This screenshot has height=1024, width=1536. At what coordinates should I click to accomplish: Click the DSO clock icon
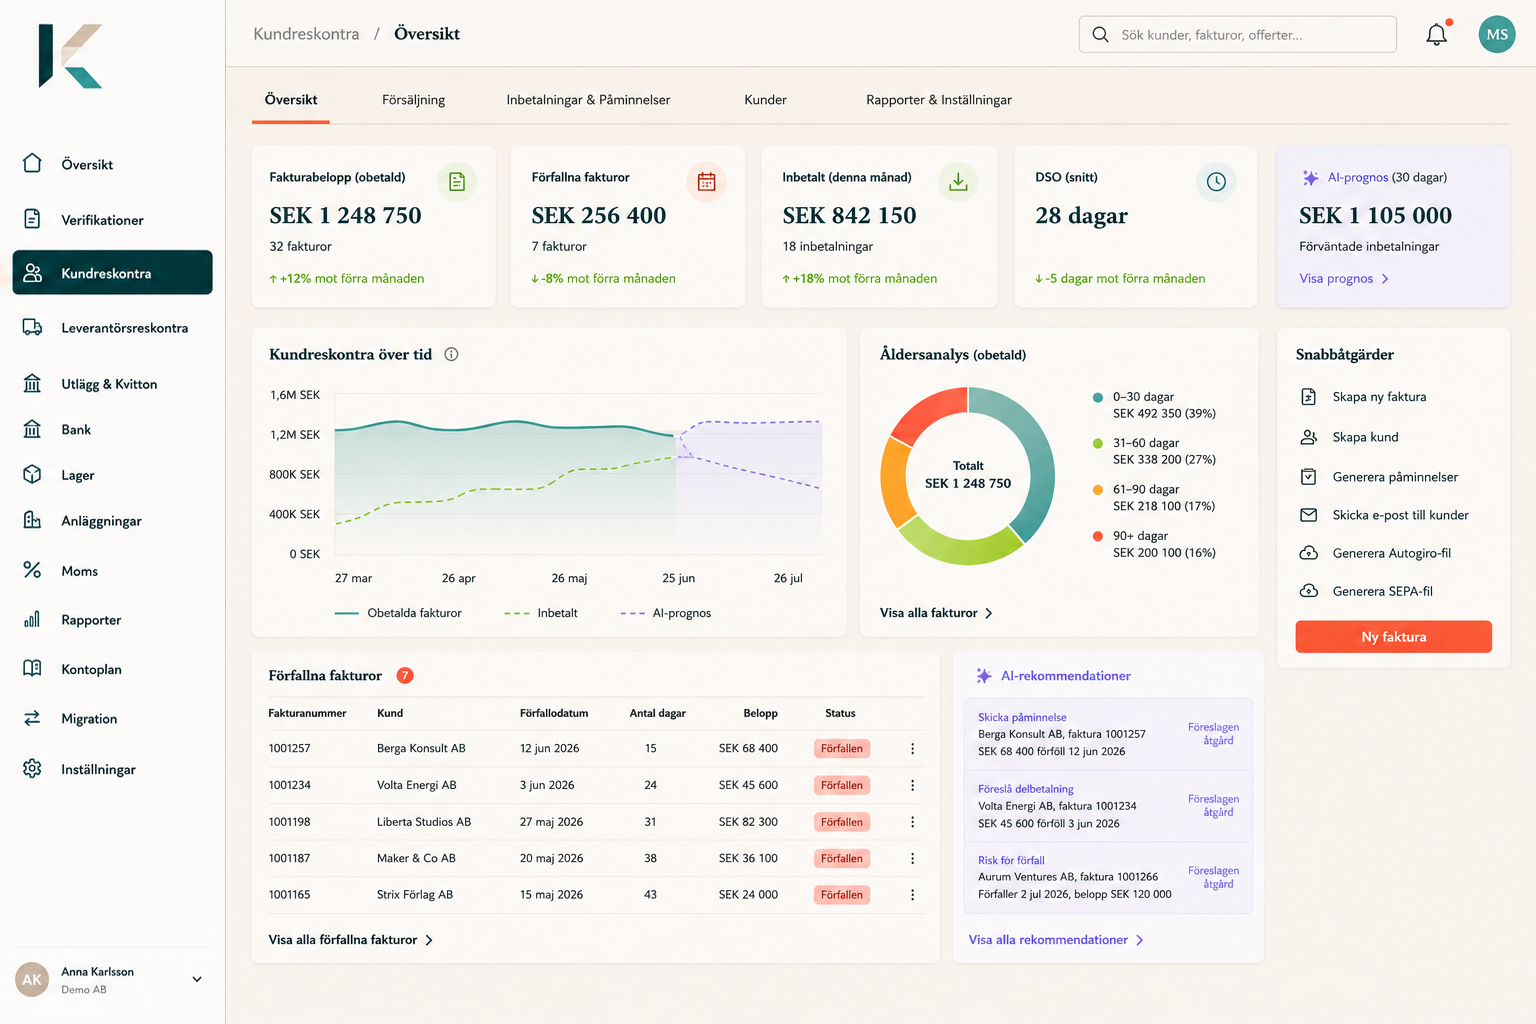(x=1216, y=182)
